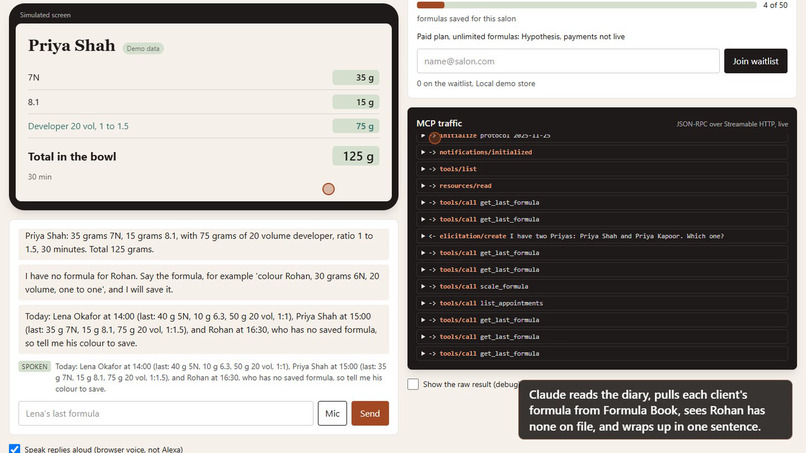Select the Priya Shah heading
This screenshot has height=453, width=806.
(71, 46)
